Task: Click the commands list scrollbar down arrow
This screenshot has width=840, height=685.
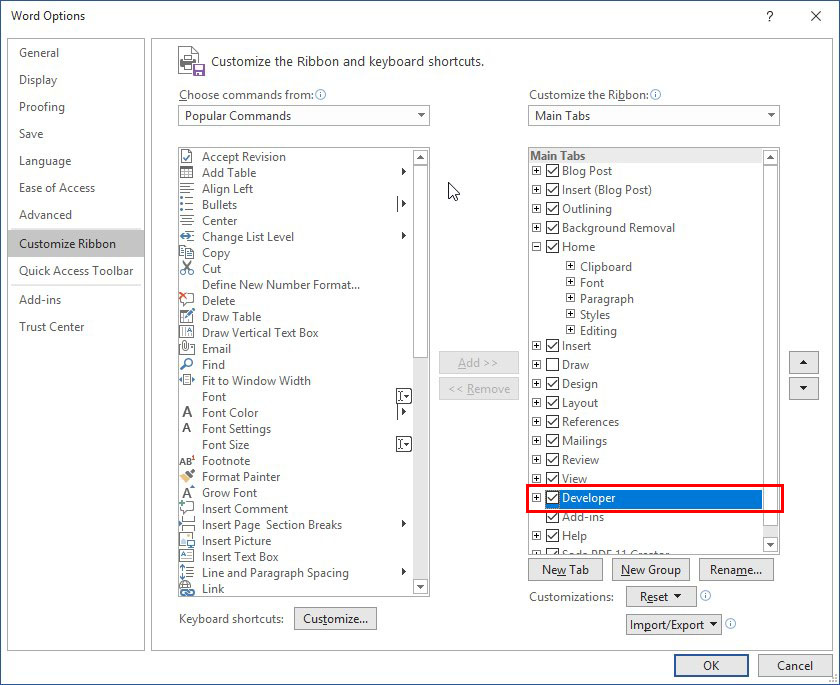Action: click(x=421, y=588)
